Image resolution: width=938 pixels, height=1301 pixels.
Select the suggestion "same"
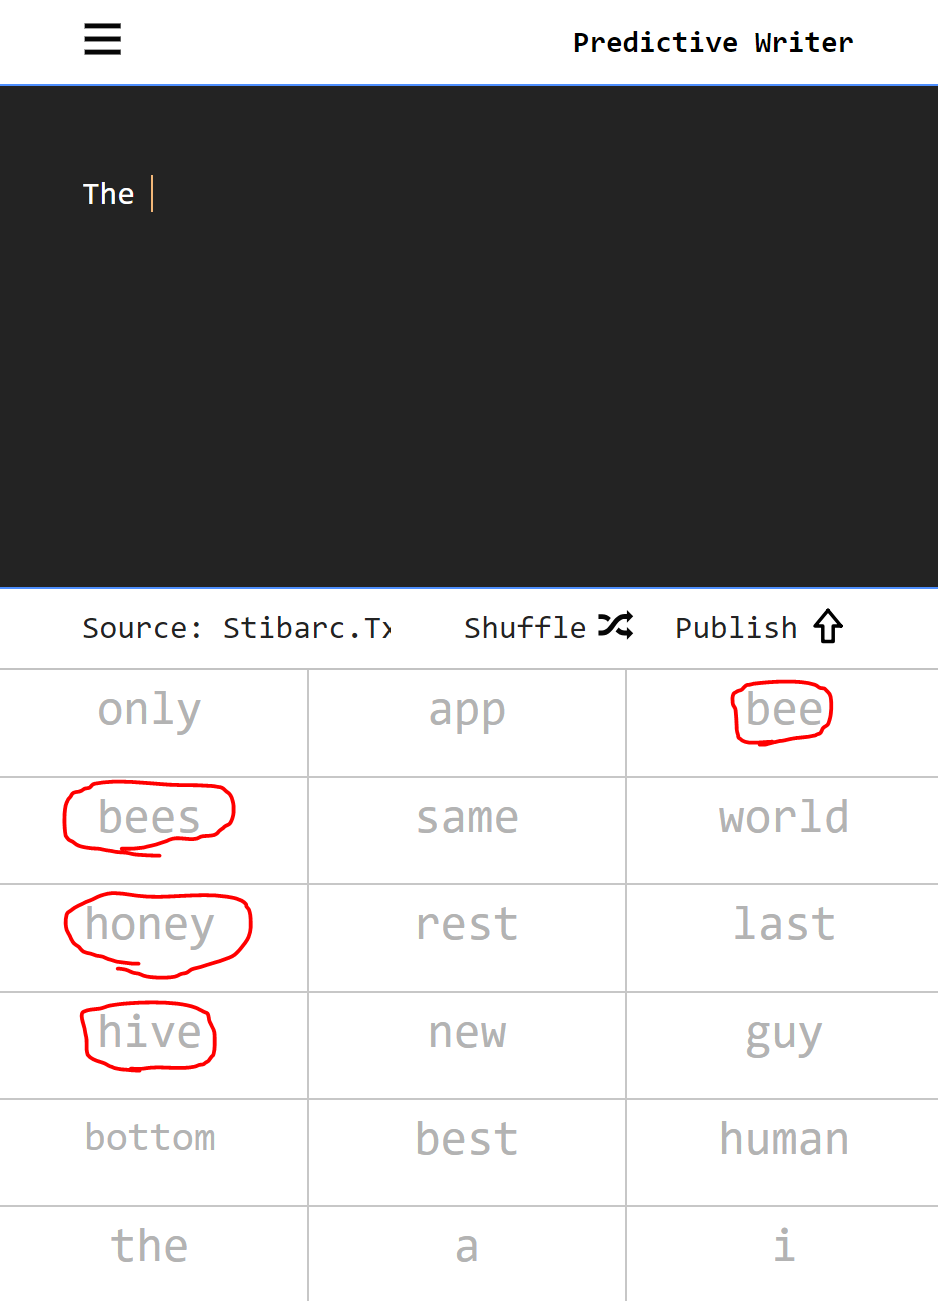click(x=467, y=818)
